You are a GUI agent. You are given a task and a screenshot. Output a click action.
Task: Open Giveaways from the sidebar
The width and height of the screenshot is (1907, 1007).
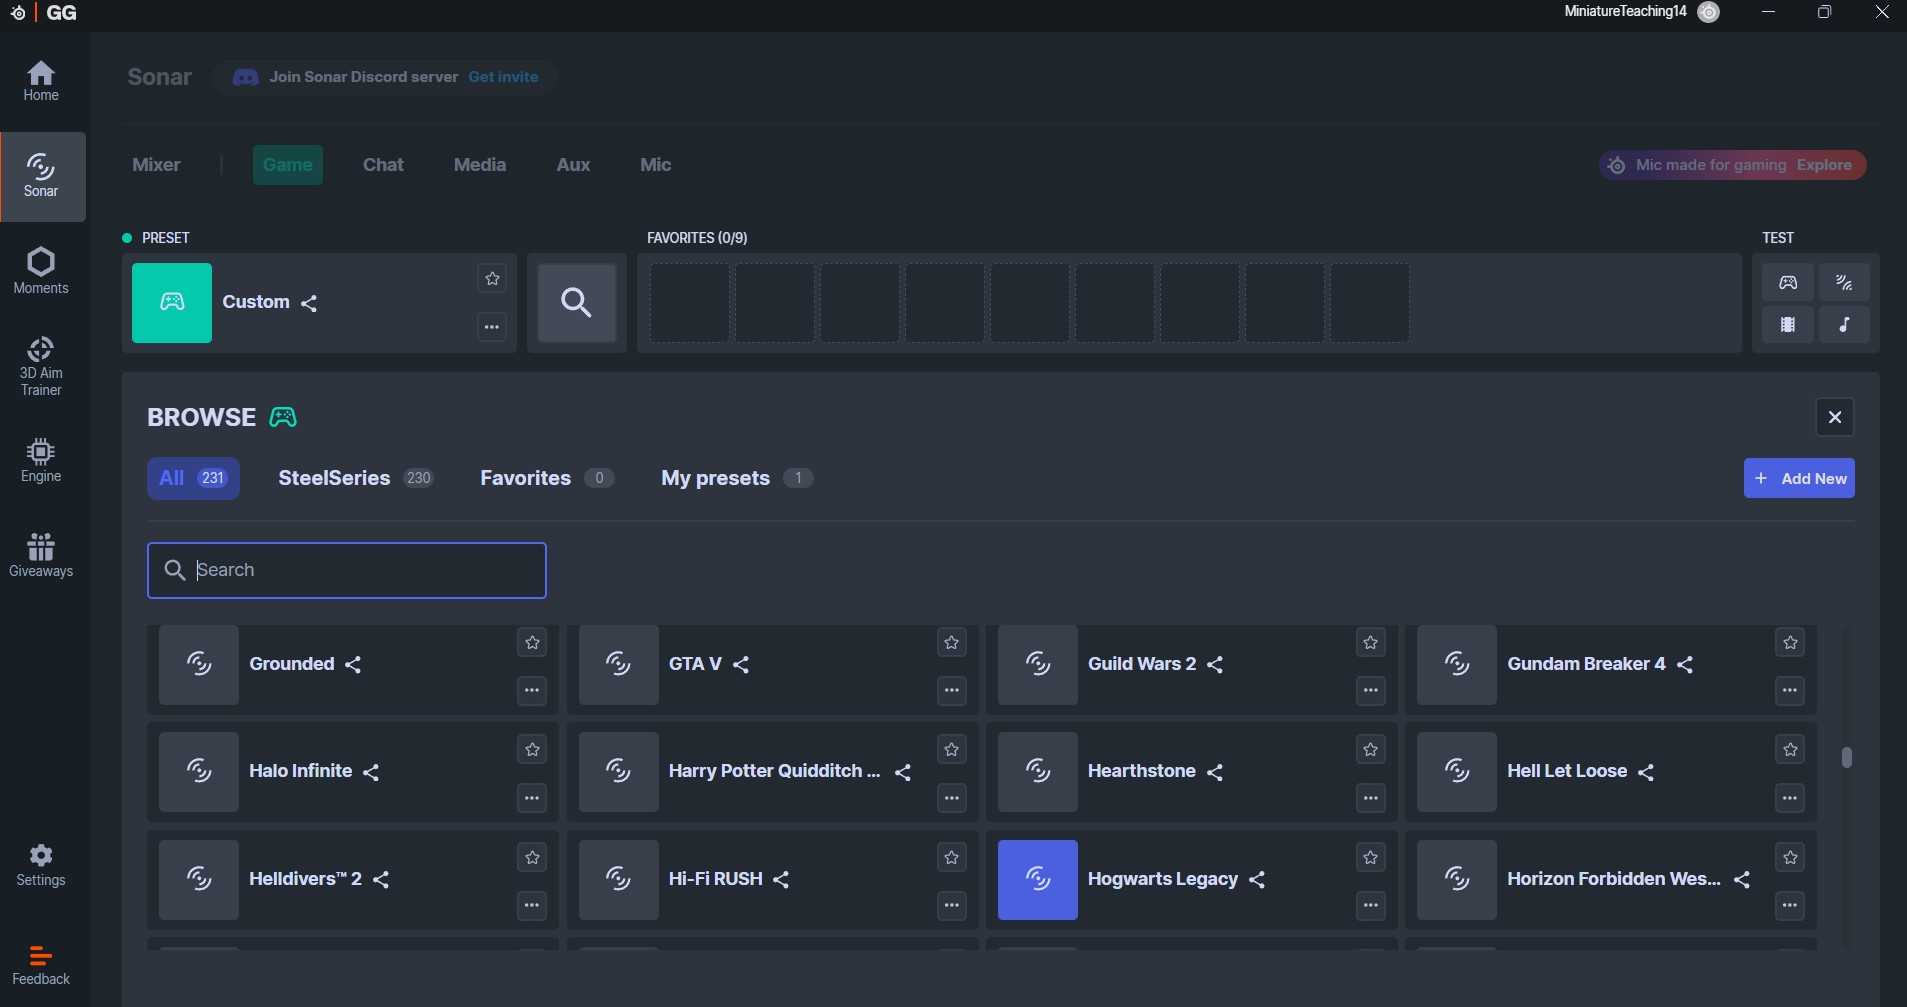[41, 555]
